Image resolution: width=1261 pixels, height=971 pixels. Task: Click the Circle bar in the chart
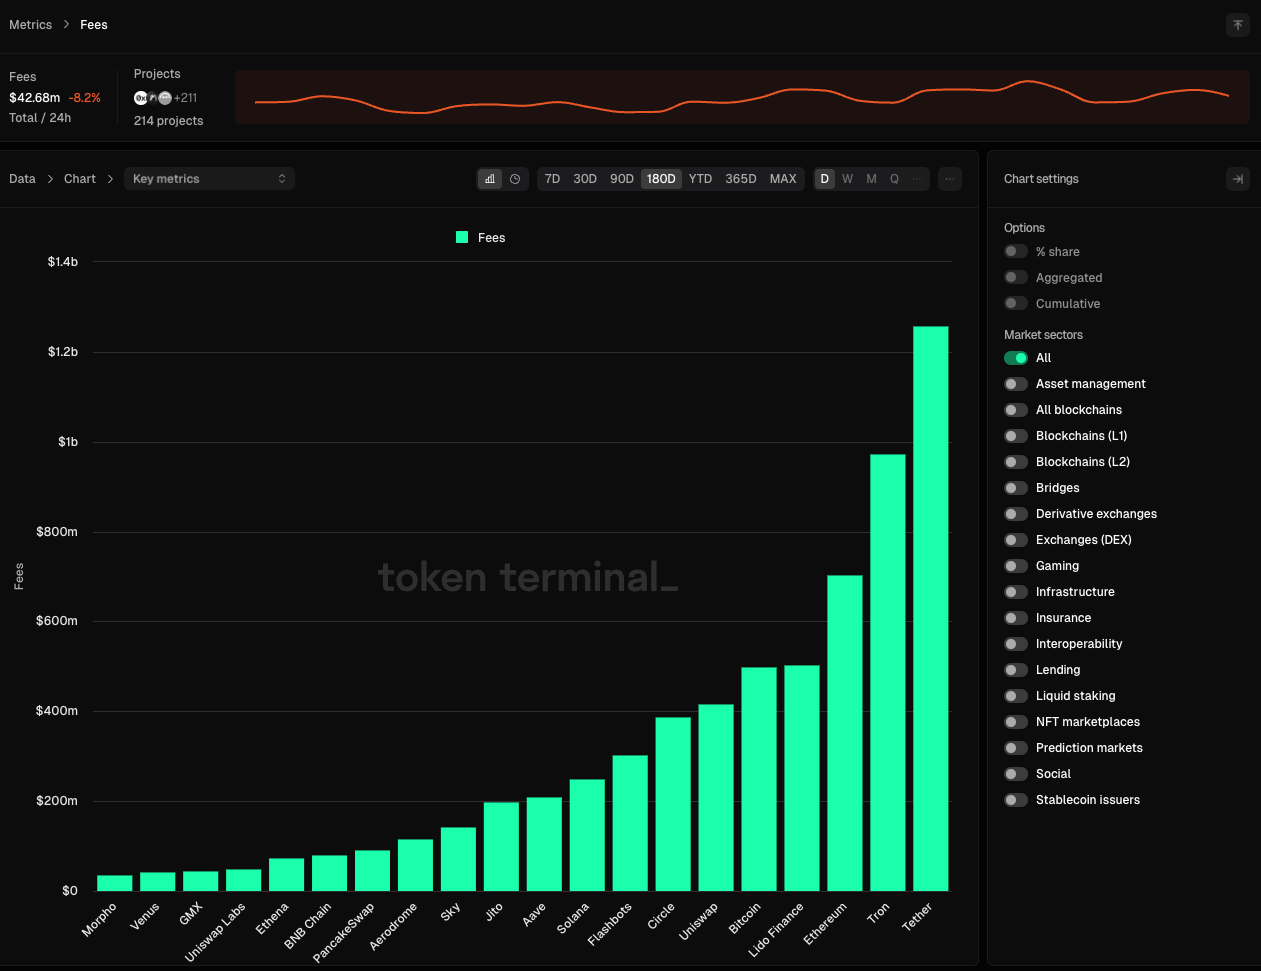pos(673,804)
